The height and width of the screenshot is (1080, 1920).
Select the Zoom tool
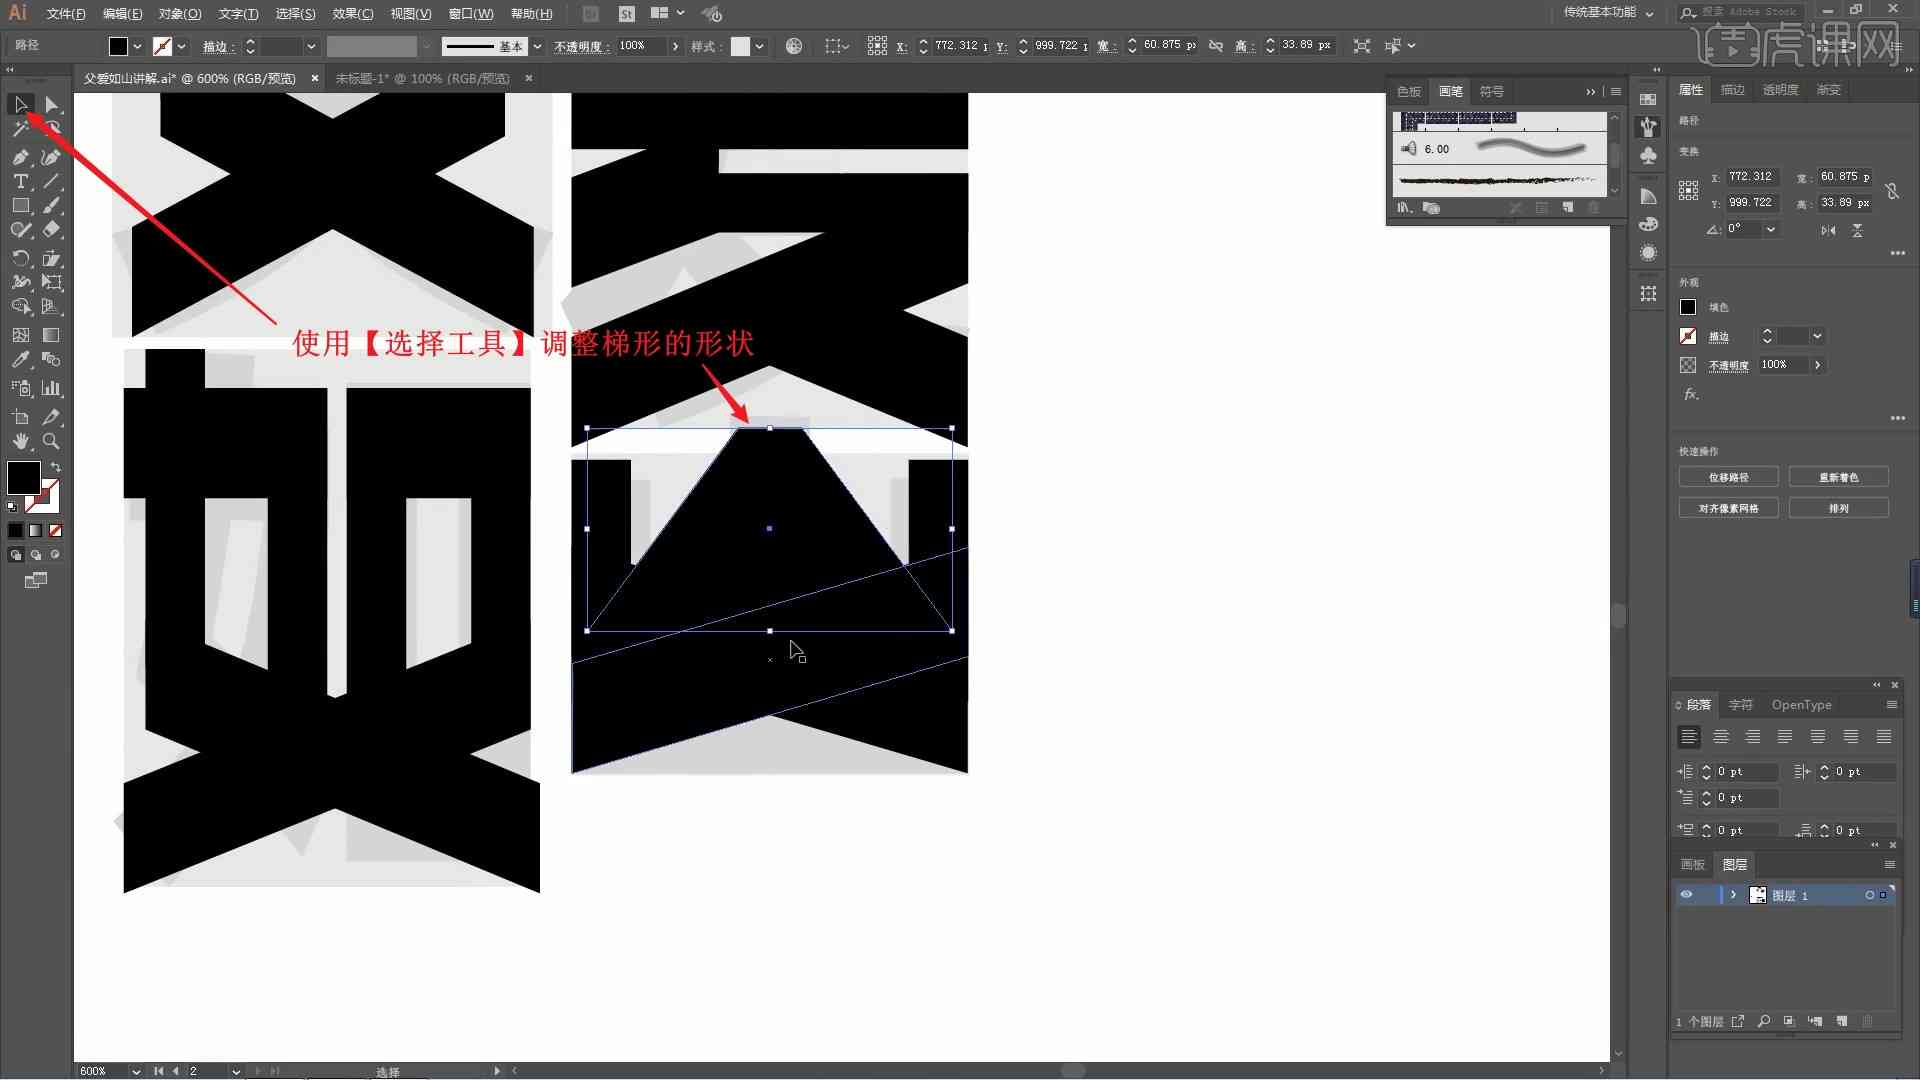(51, 440)
